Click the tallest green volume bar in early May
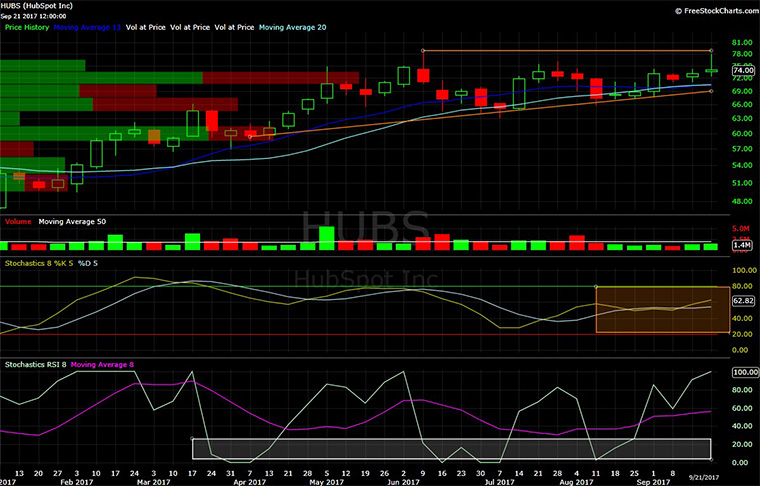760x486 pixels. pyautogui.click(x=327, y=238)
